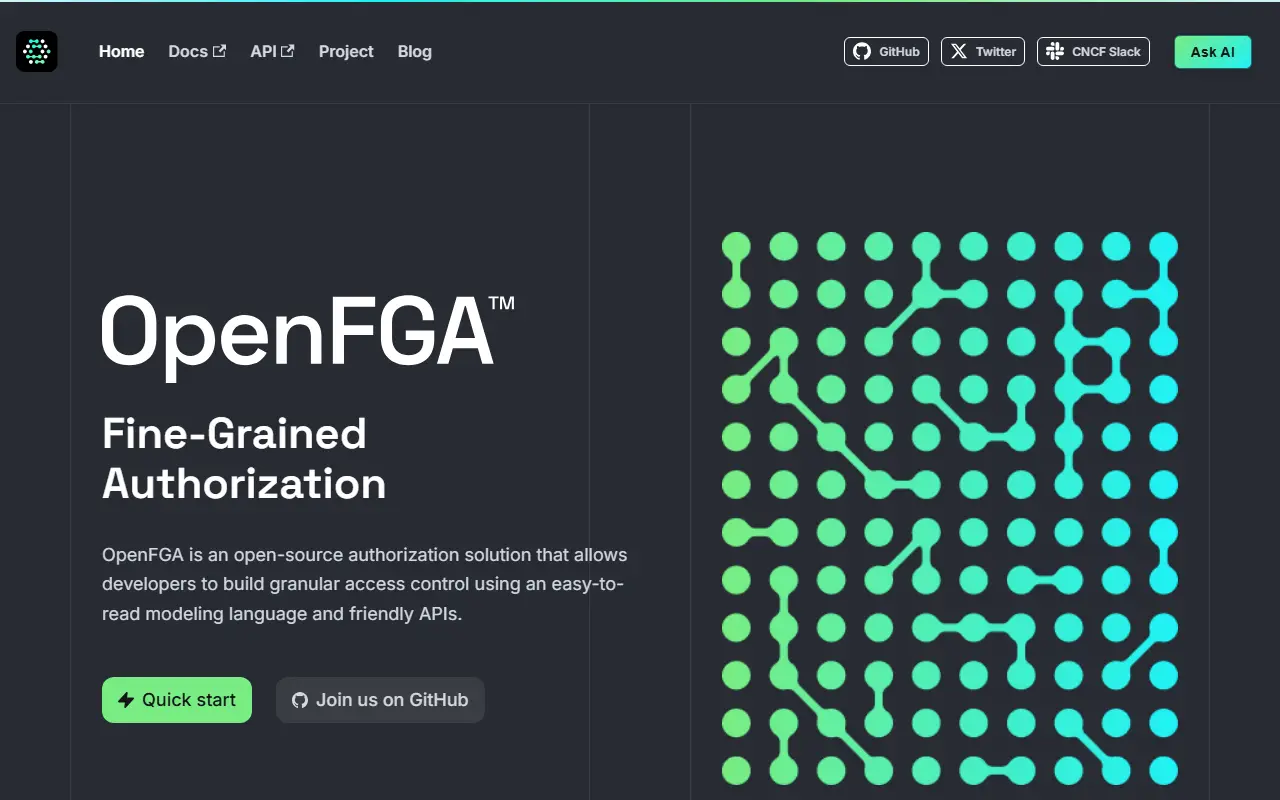Click the OpenFGA logo icon
Image resolution: width=1280 pixels, height=800 pixels.
(x=37, y=51)
